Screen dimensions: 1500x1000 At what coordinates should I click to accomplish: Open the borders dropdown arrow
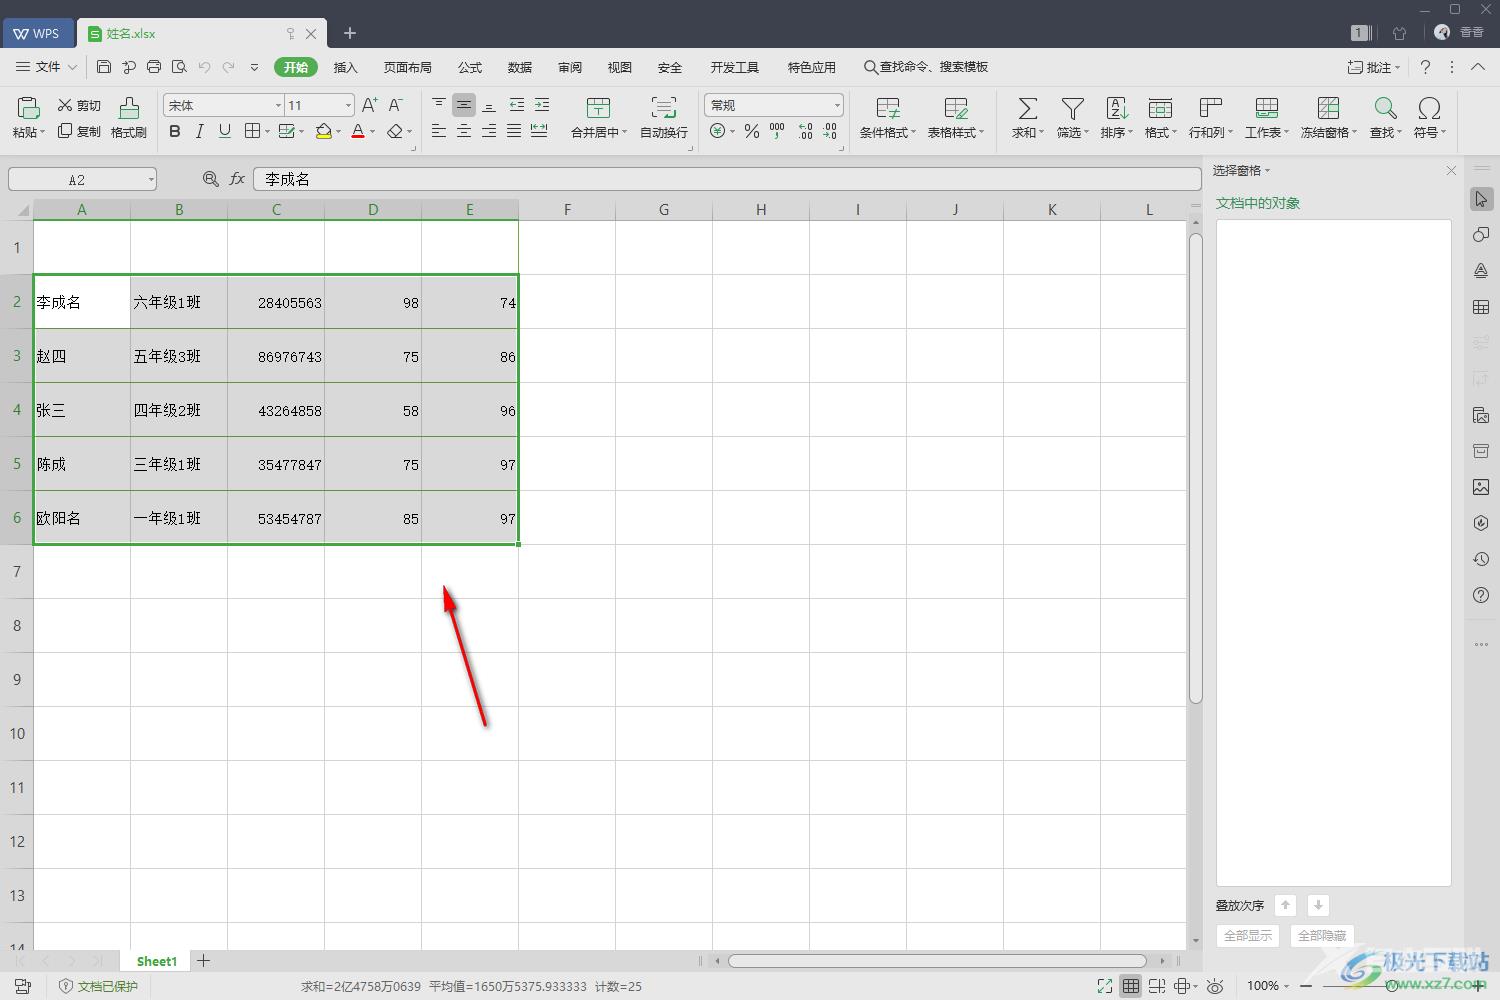click(x=268, y=132)
